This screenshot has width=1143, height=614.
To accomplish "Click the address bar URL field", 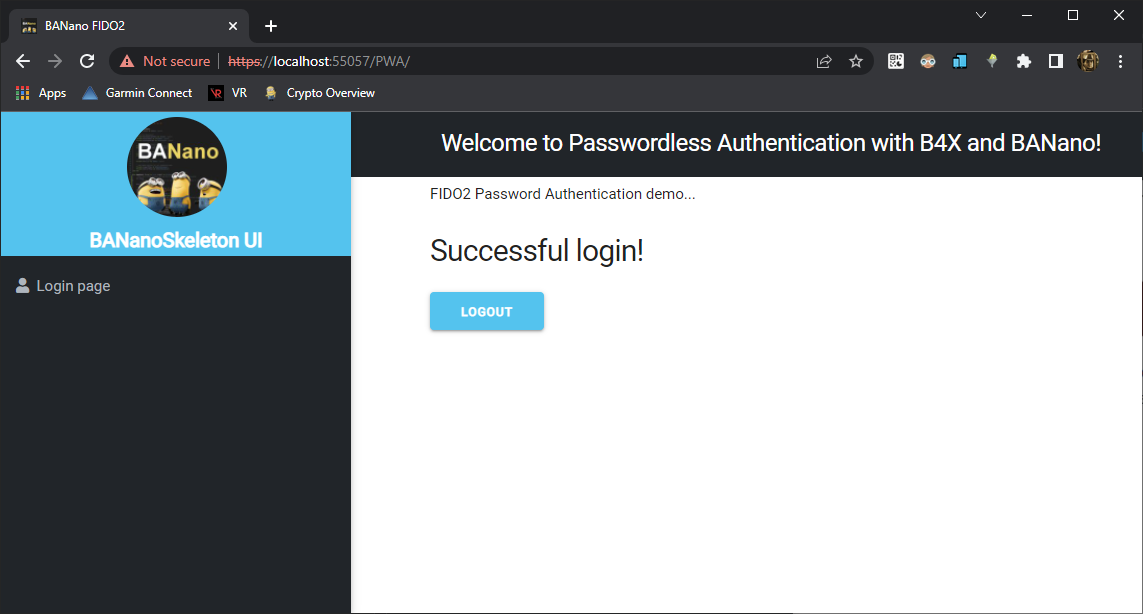I will [x=550, y=61].
